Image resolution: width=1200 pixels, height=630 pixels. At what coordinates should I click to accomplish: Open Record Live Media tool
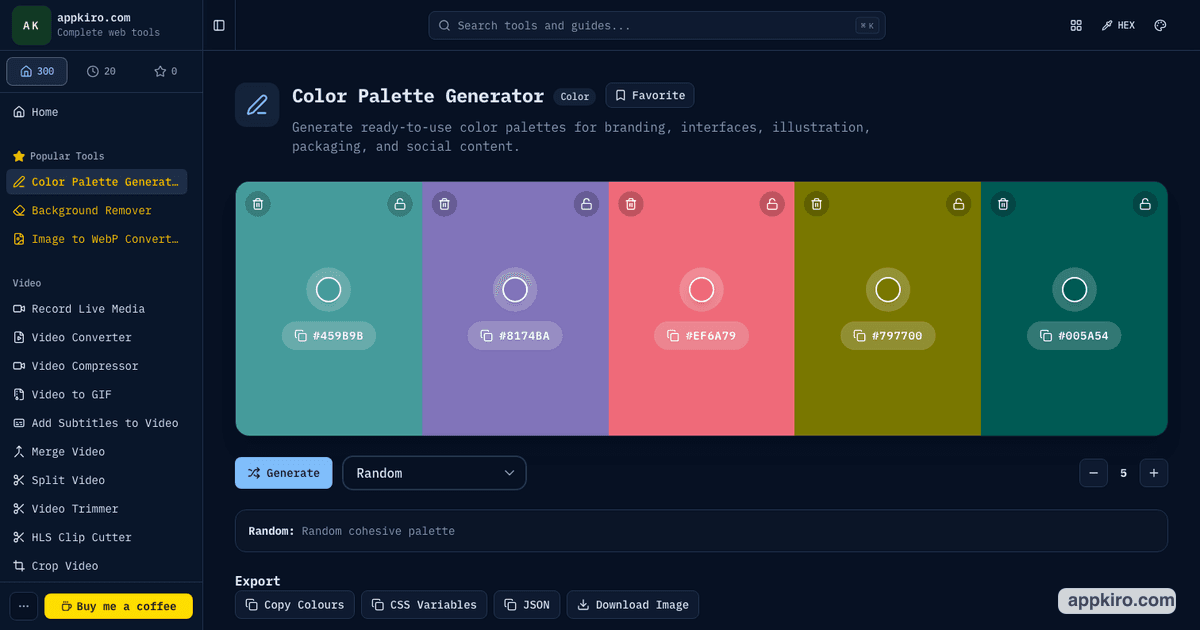[x=96, y=309]
